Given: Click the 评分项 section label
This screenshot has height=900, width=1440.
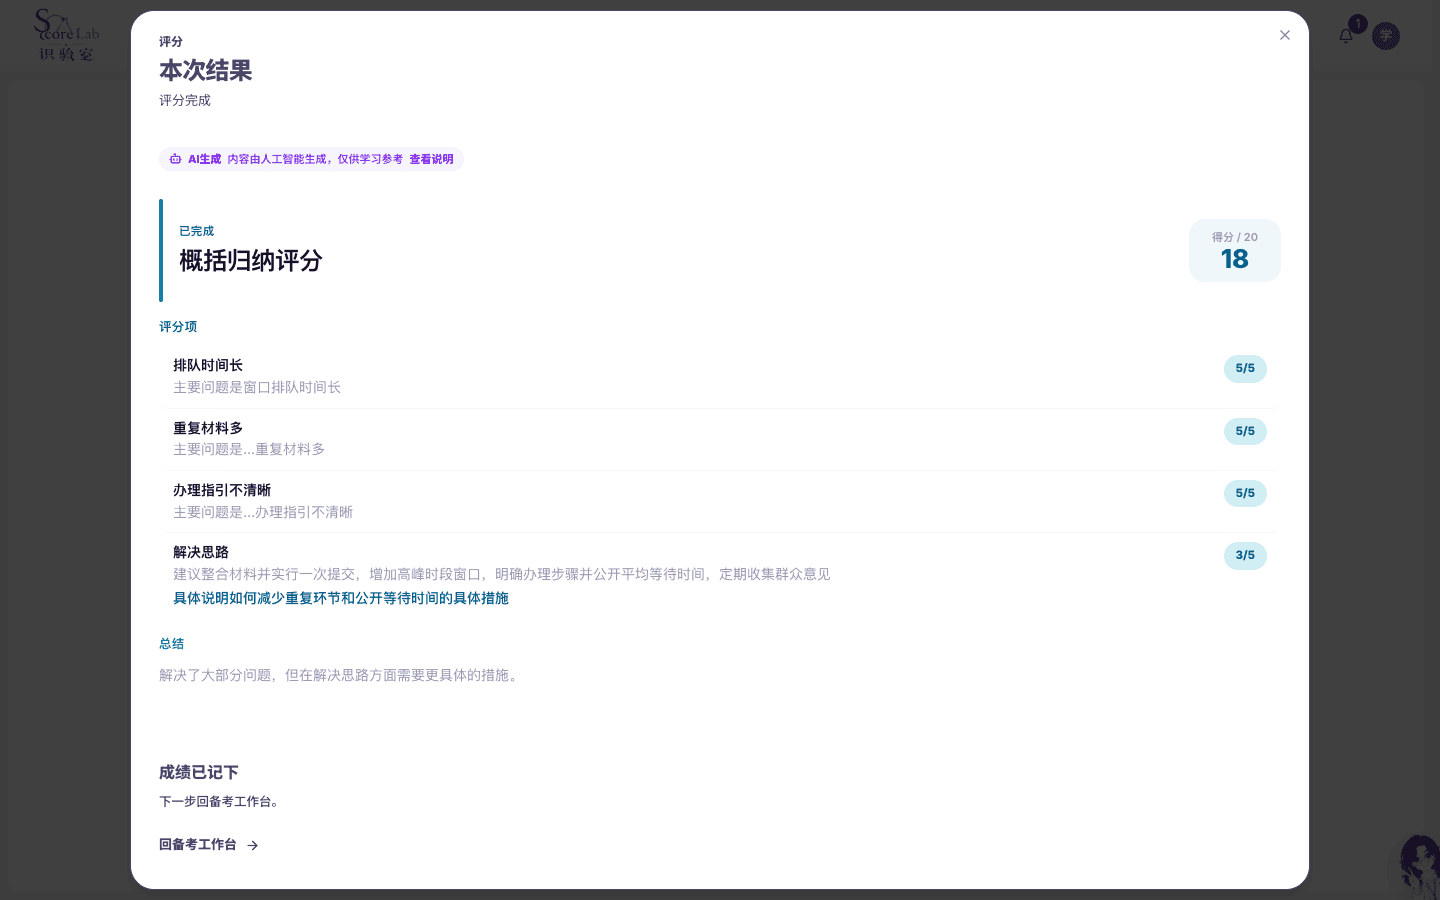Looking at the screenshot, I should click(178, 327).
